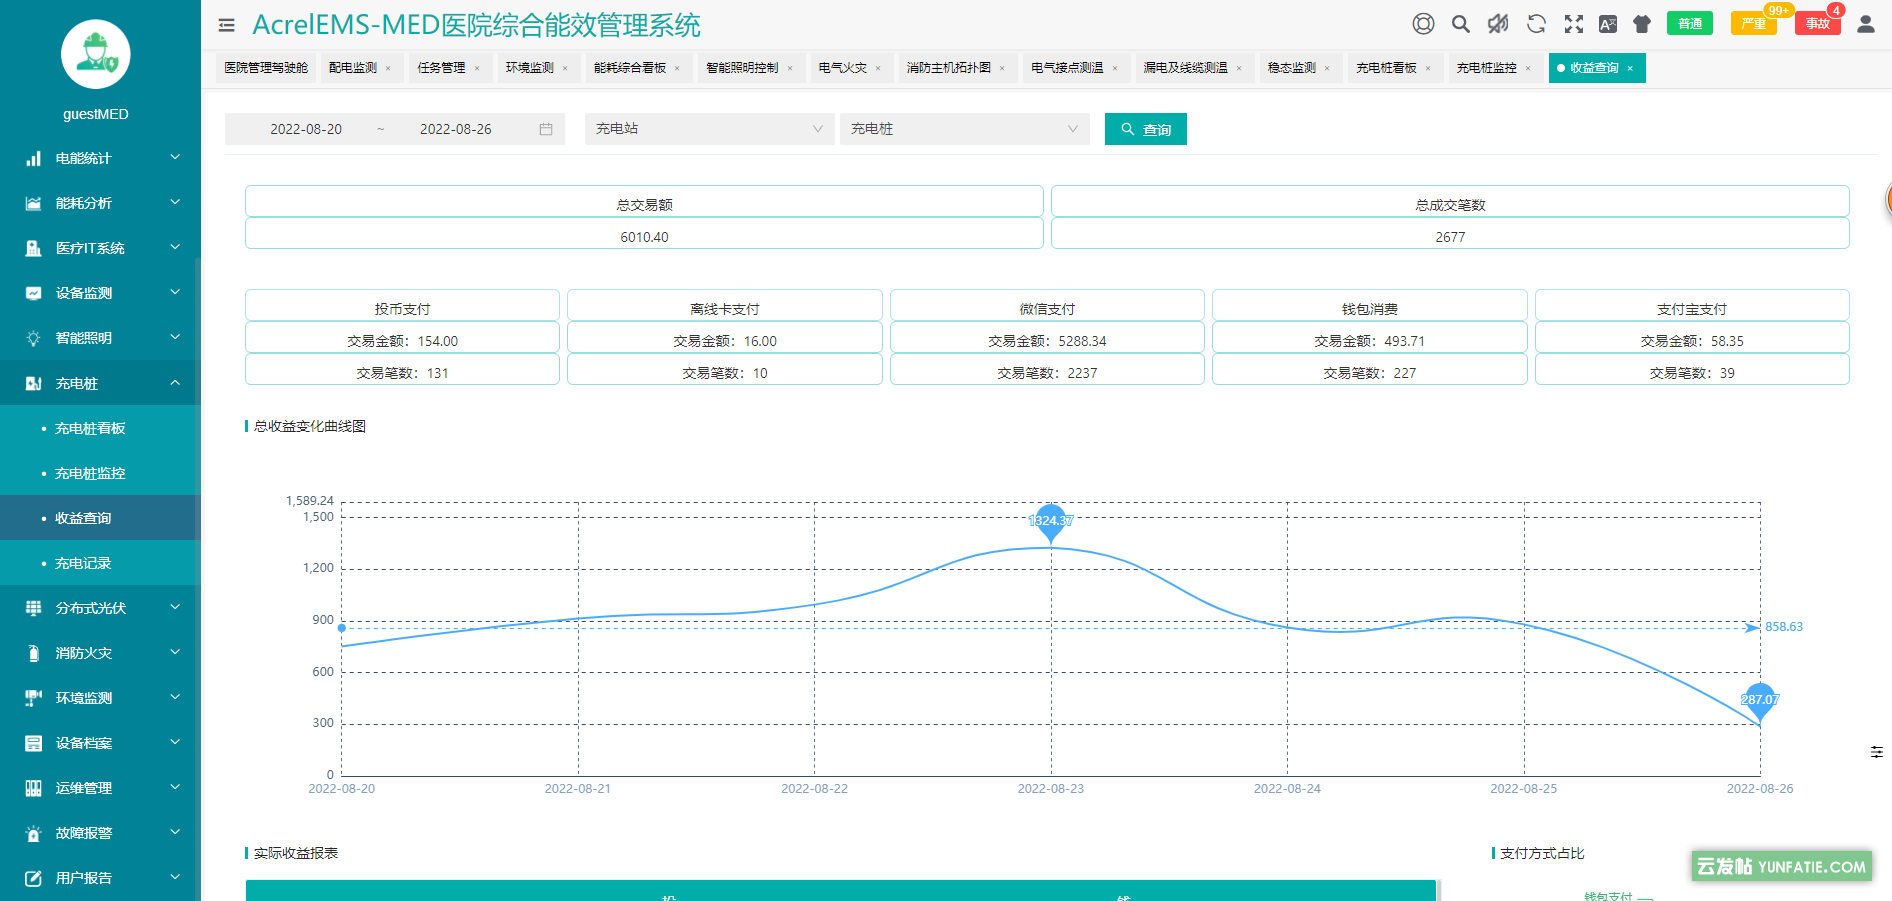Expand the 分布式光伏 menu chevron
Screen dimensions: 1892x901
[175, 607]
